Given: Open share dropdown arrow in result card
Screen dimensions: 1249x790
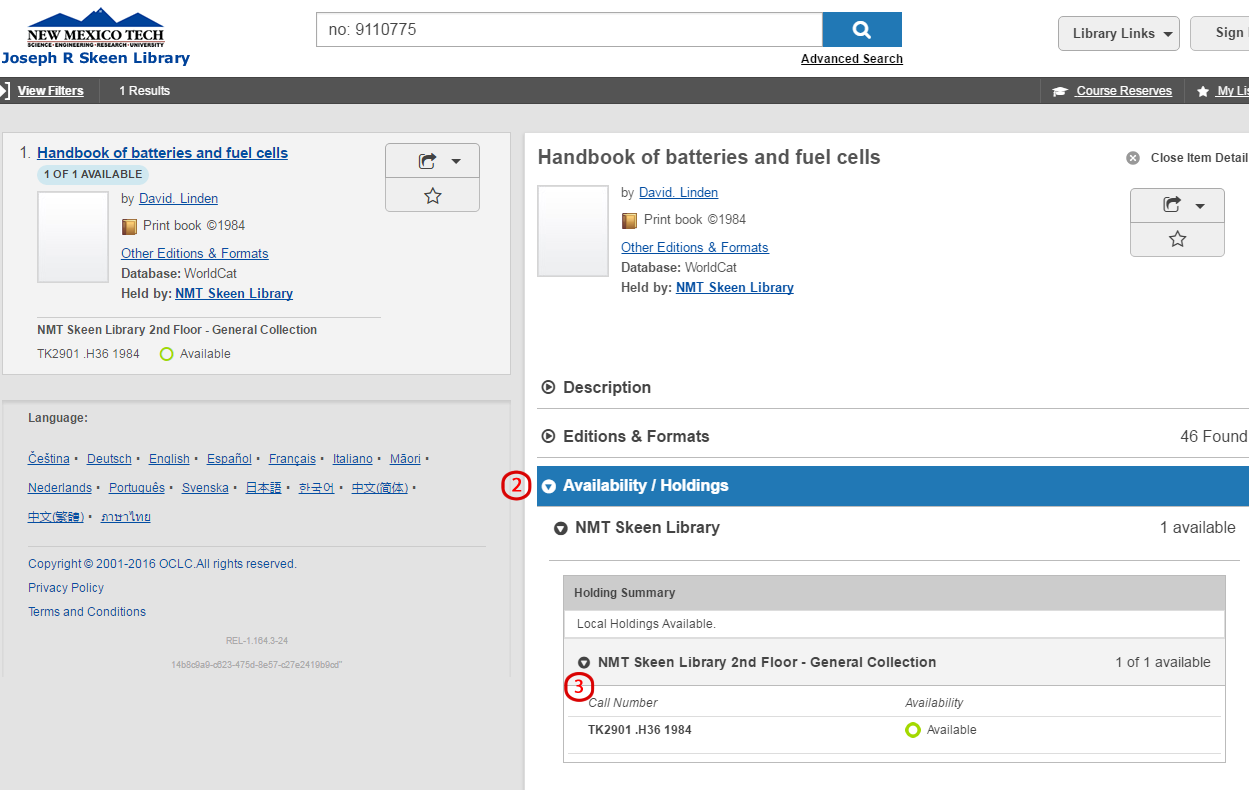Looking at the screenshot, I should click(x=456, y=161).
